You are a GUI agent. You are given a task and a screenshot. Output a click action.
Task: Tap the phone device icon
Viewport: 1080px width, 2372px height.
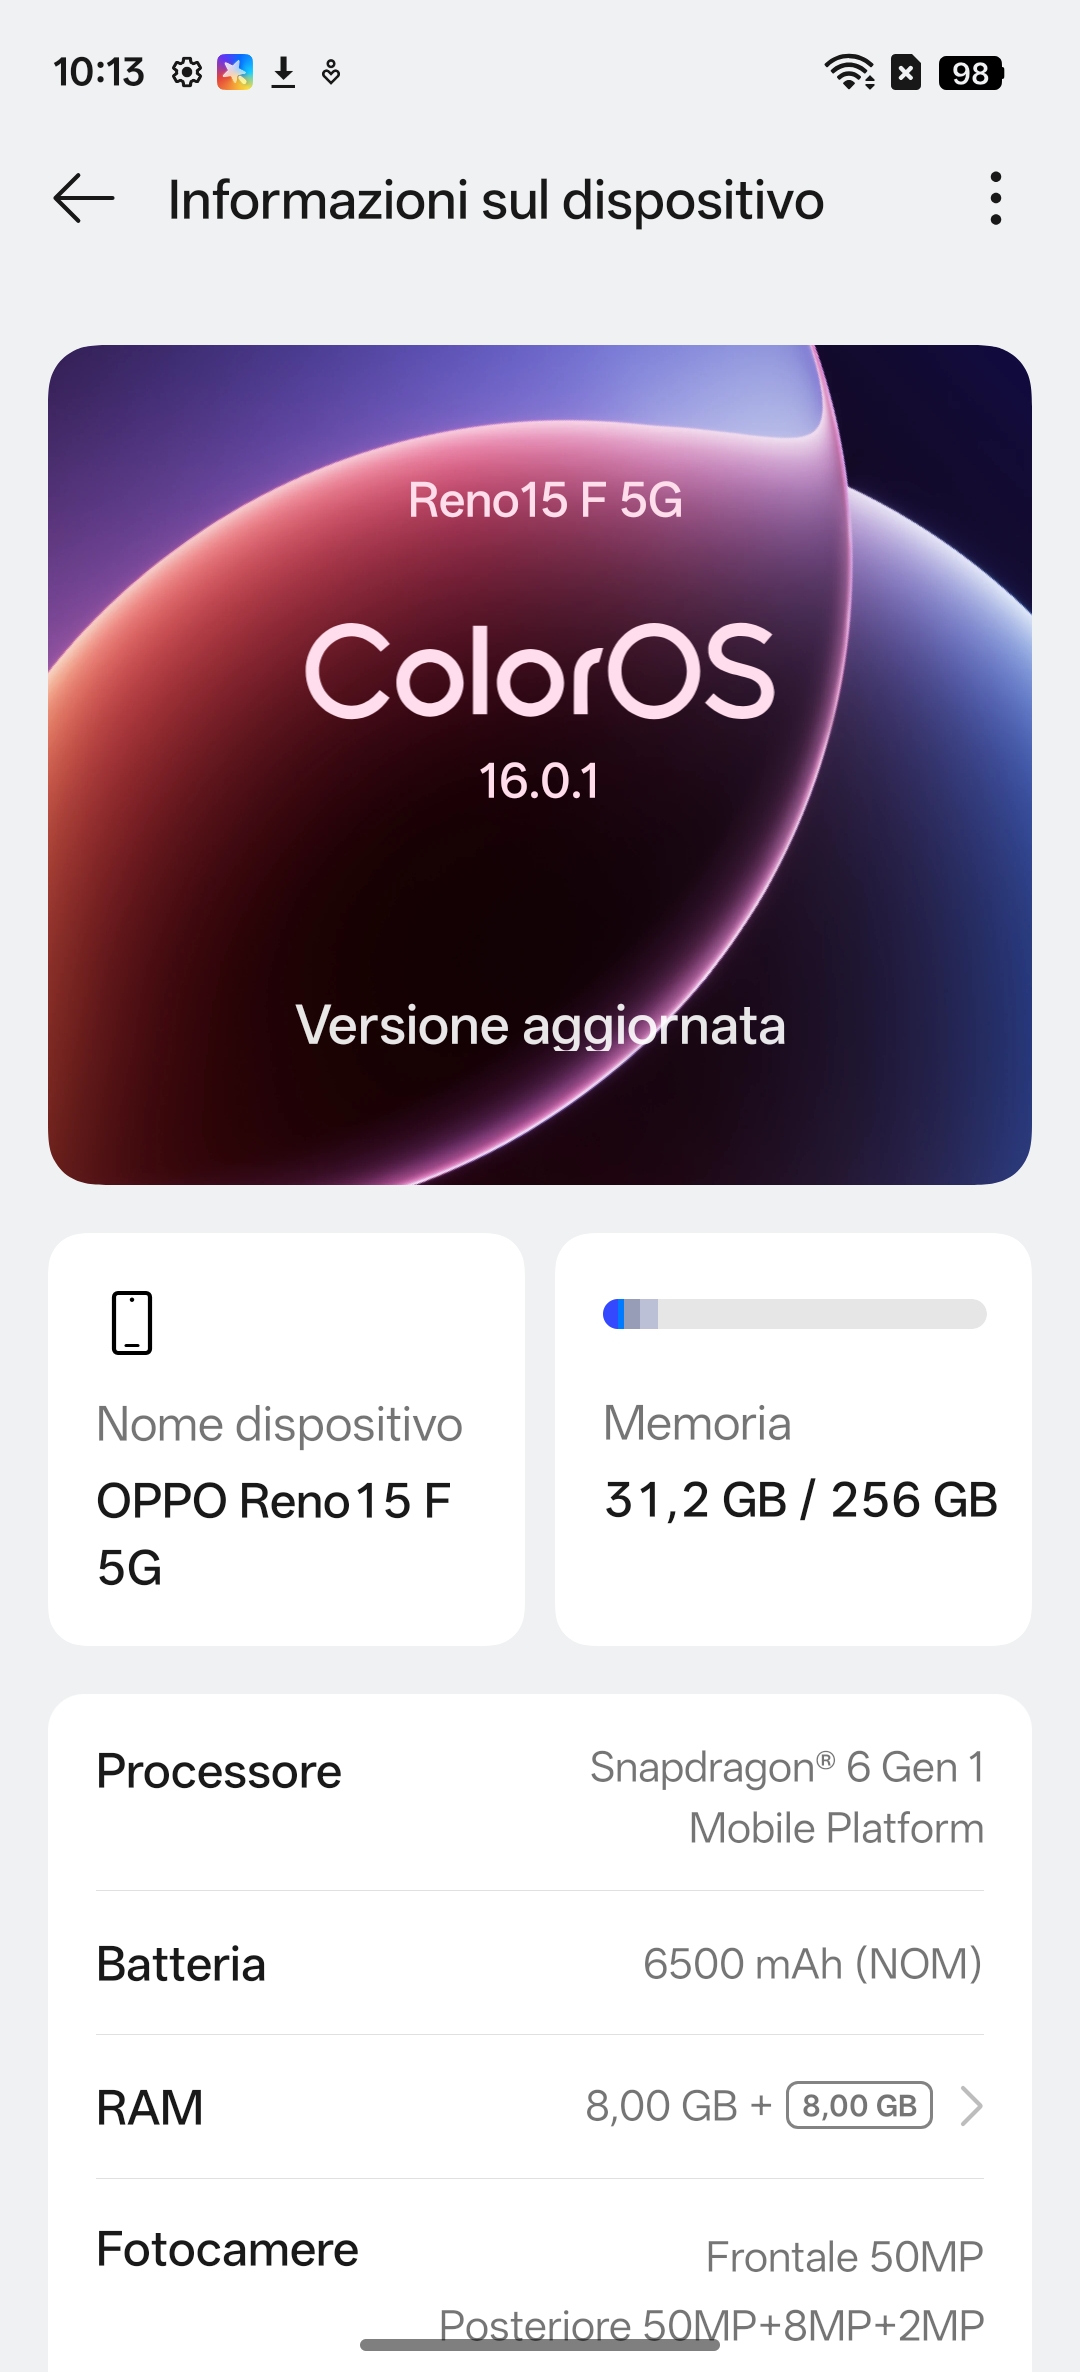pyautogui.click(x=132, y=1322)
